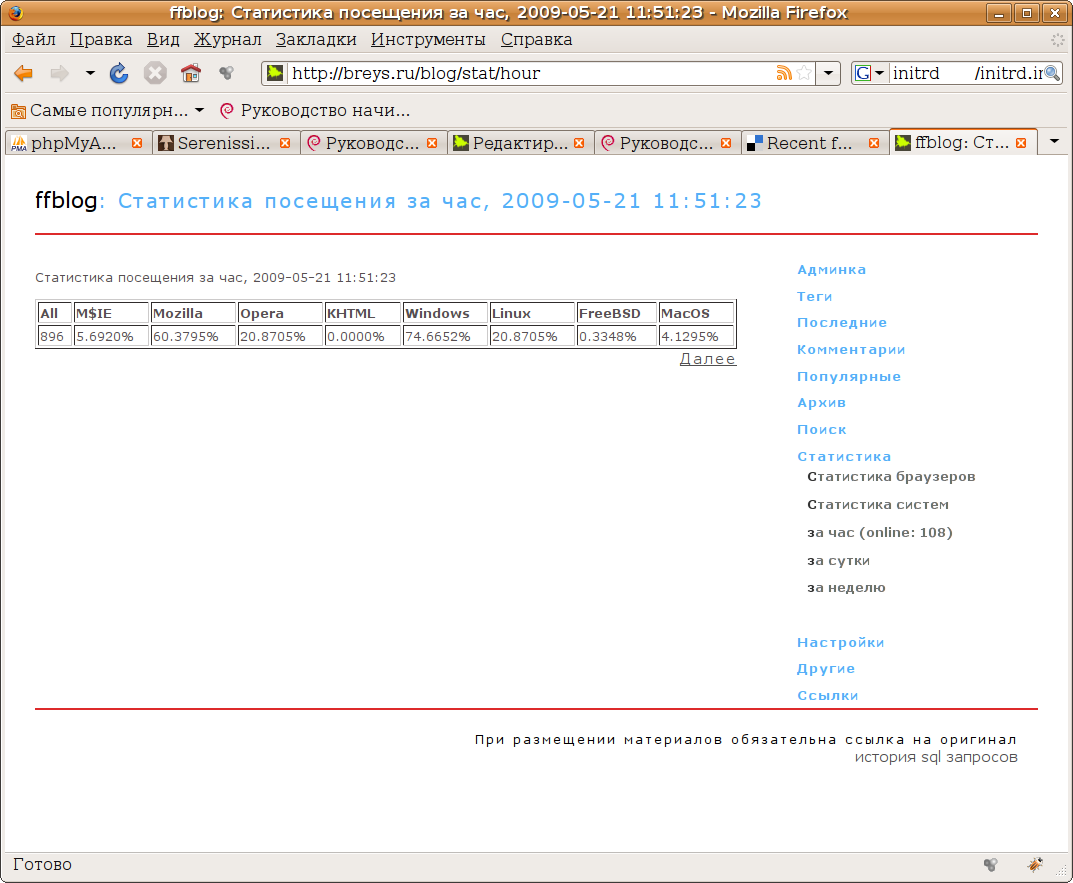This screenshot has width=1073, height=883.
Task: Click the за сутки statistics link
Action: click(838, 560)
